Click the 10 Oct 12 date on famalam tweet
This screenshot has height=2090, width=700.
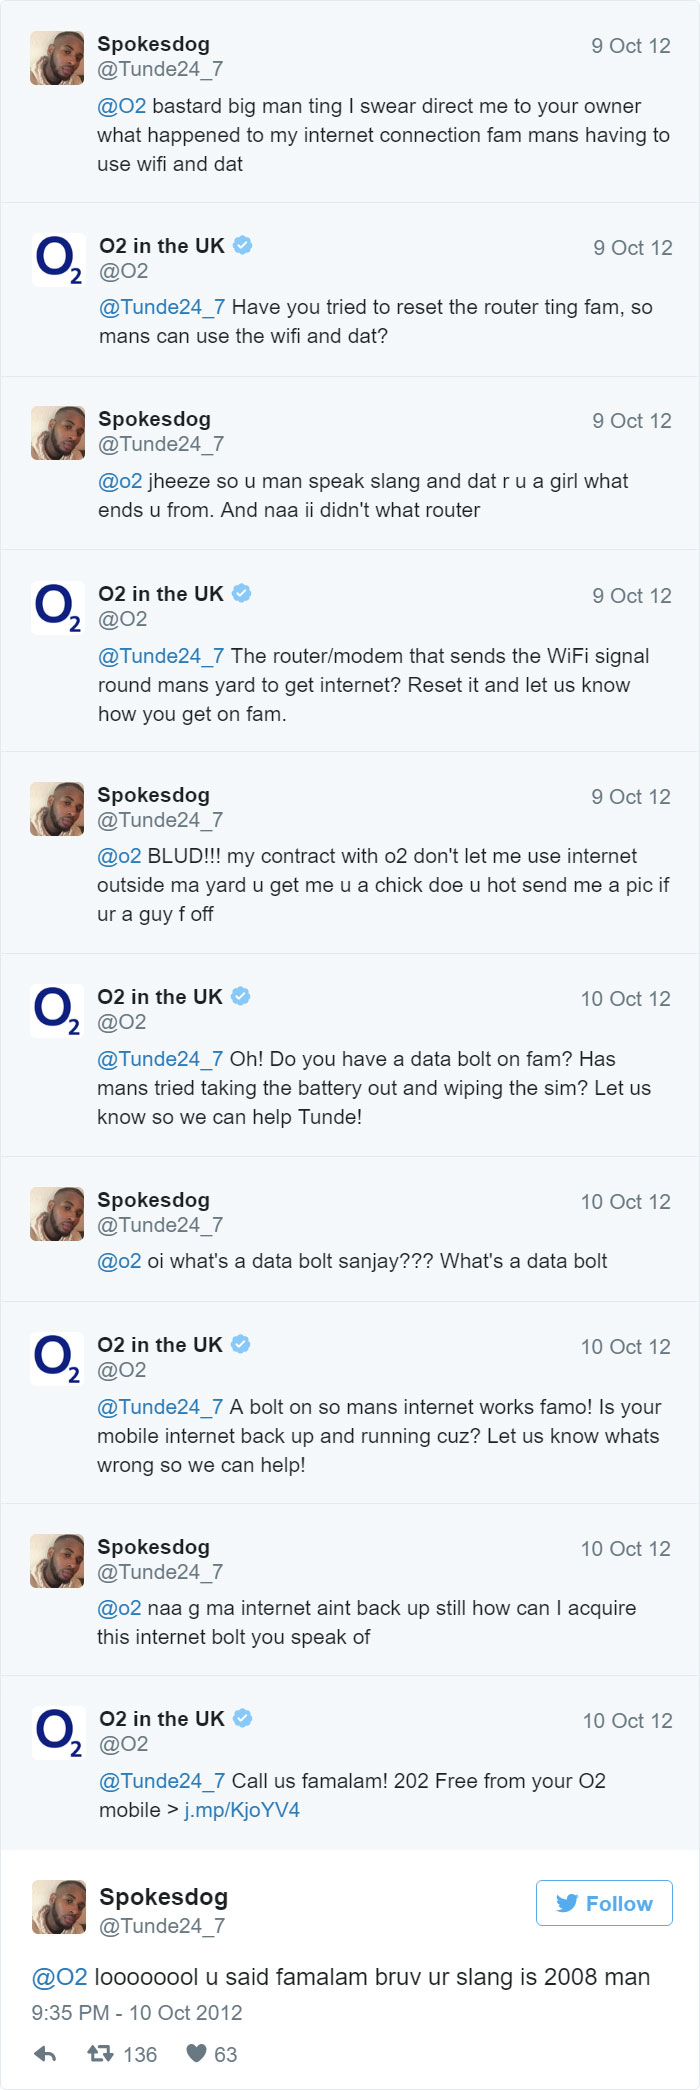(x=627, y=1721)
